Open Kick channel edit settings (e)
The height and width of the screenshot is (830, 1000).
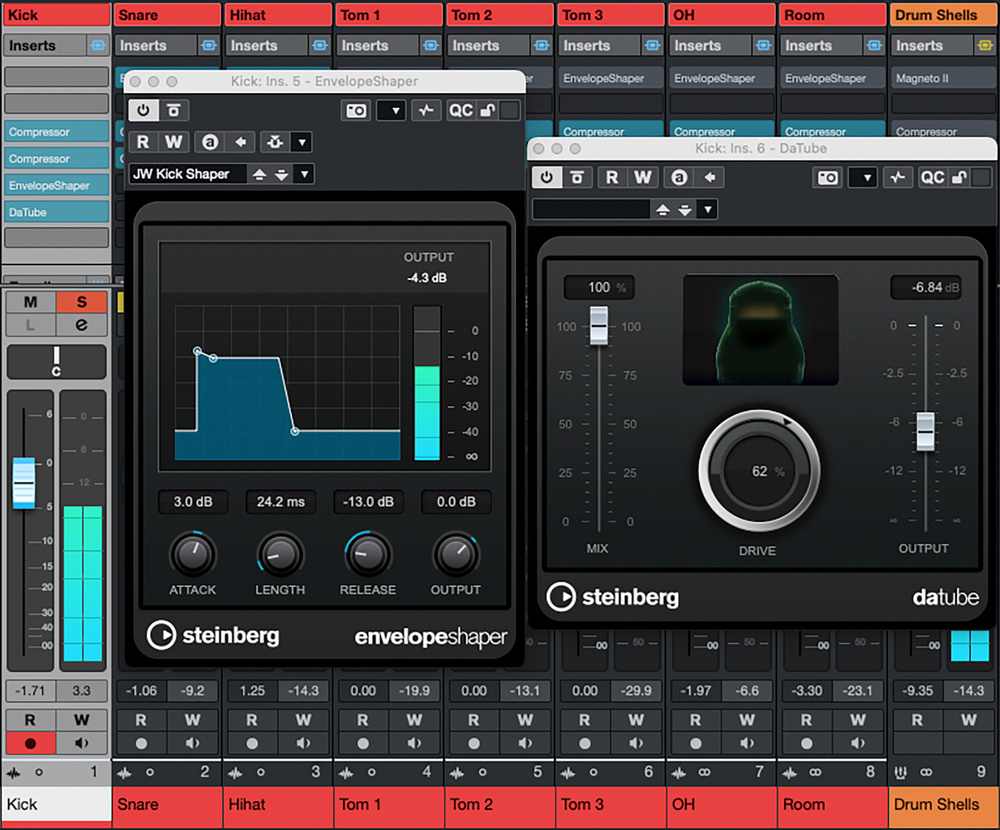click(x=82, y=325)
